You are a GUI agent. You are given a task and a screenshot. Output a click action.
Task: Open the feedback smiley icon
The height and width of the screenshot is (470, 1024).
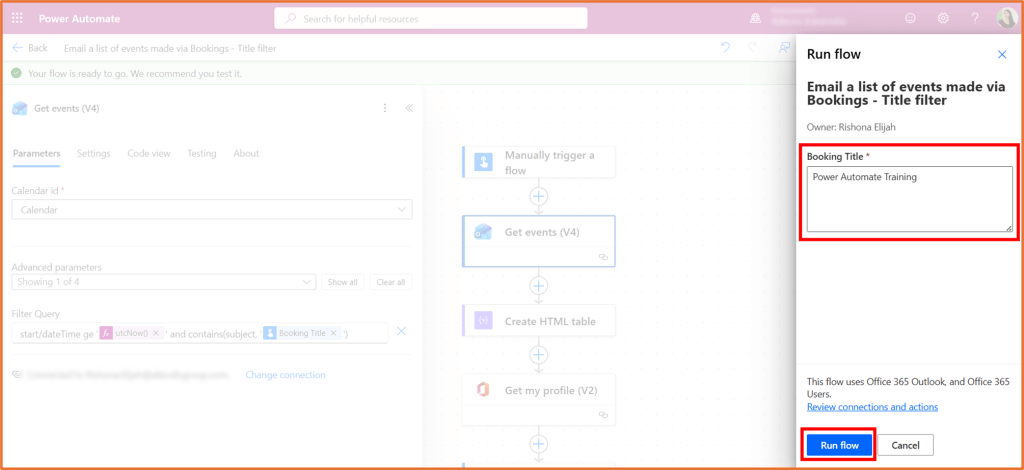(910, 18)
